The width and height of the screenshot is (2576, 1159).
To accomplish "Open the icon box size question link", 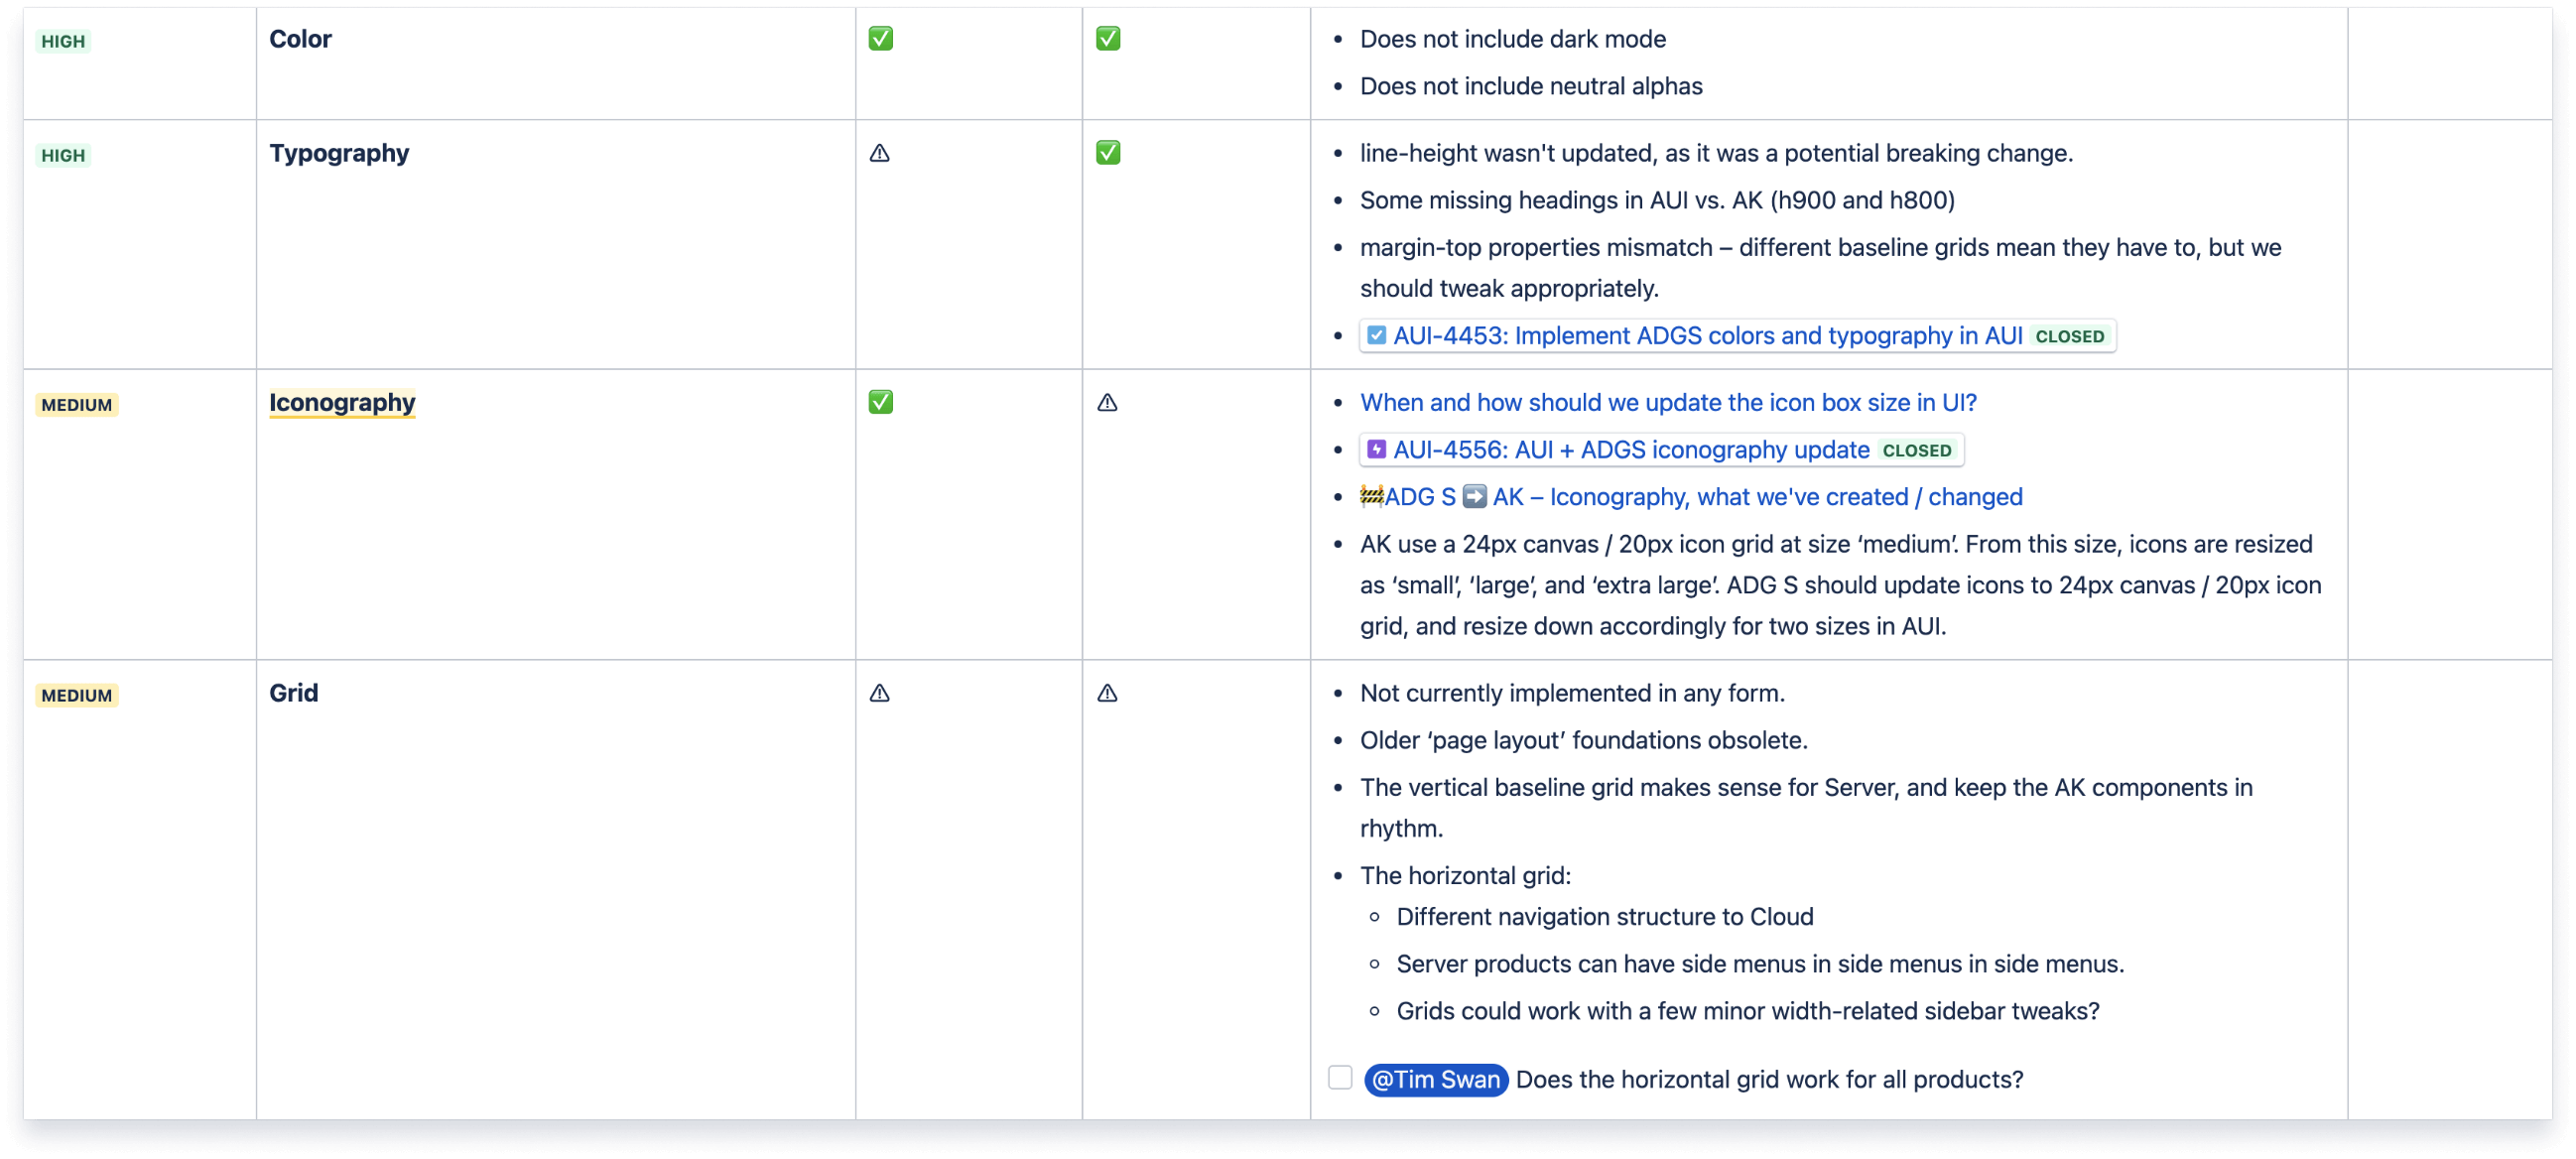I will (1667, 402).
